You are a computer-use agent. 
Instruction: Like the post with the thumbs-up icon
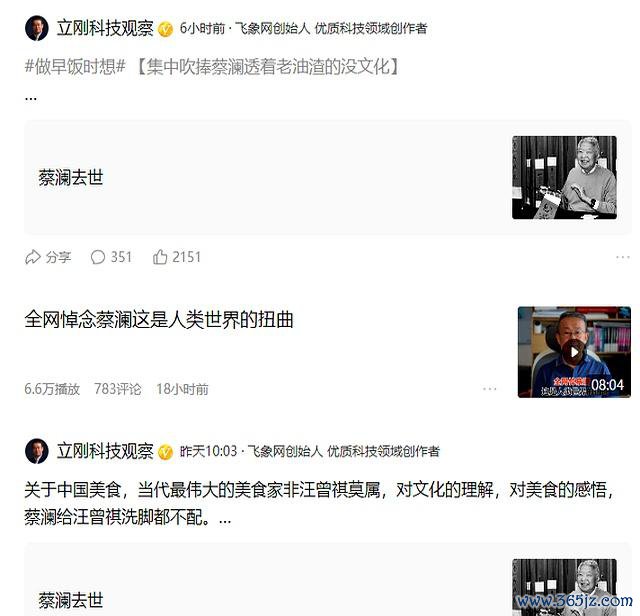point(160,257)
